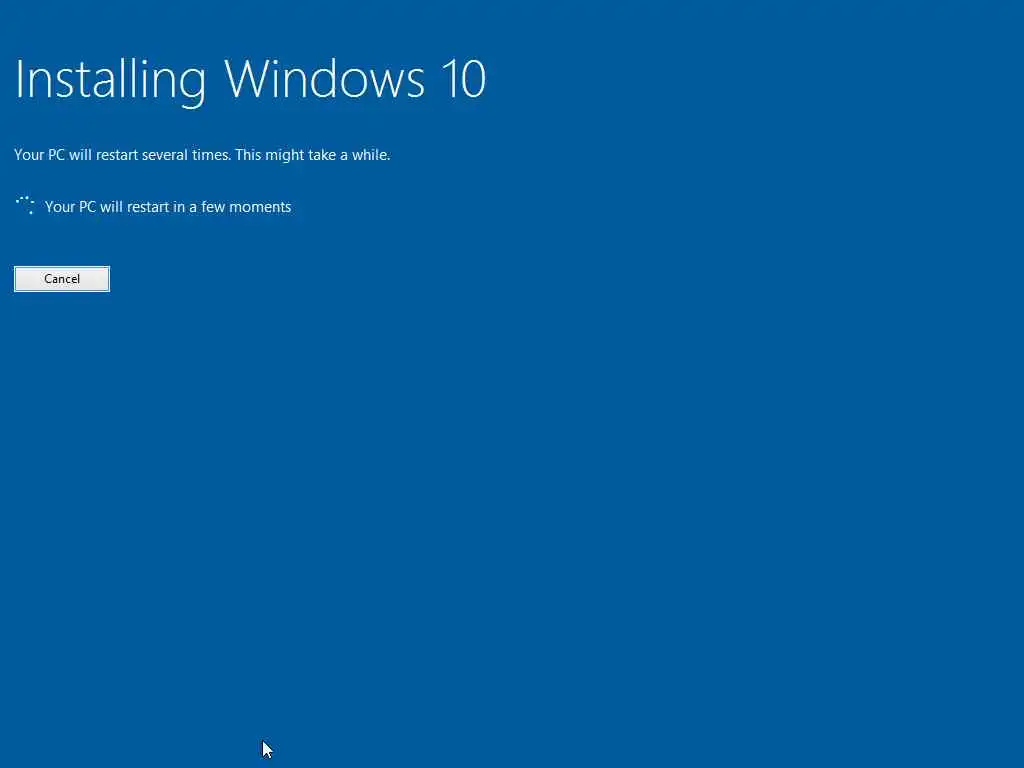Viewport: 1024px width, 768px height.
Task: Click "Your PC will restart several times" text
Action: [122, 155]
